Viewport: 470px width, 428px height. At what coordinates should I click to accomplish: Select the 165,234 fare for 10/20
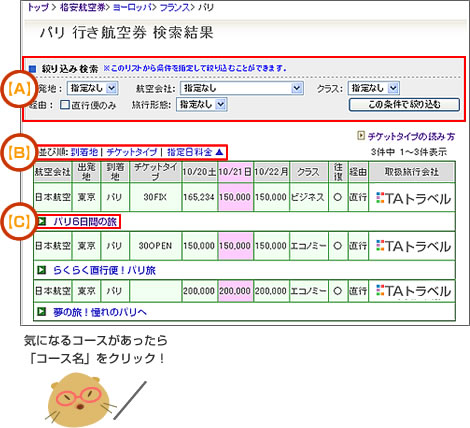199,197
